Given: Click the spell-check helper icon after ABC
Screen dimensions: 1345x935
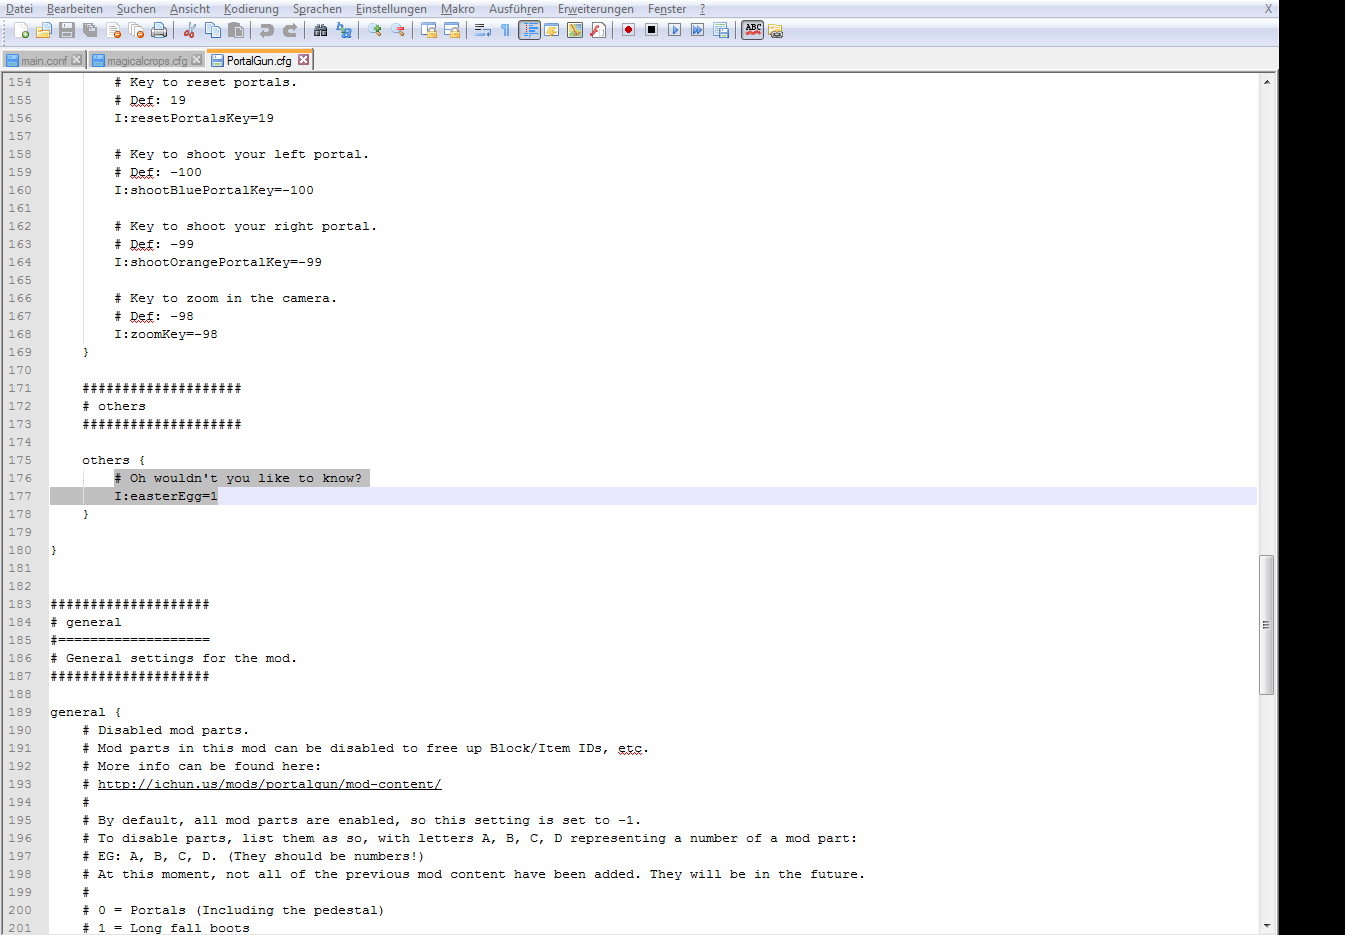Looking at the screenshot, I should (x=775, y=30).
